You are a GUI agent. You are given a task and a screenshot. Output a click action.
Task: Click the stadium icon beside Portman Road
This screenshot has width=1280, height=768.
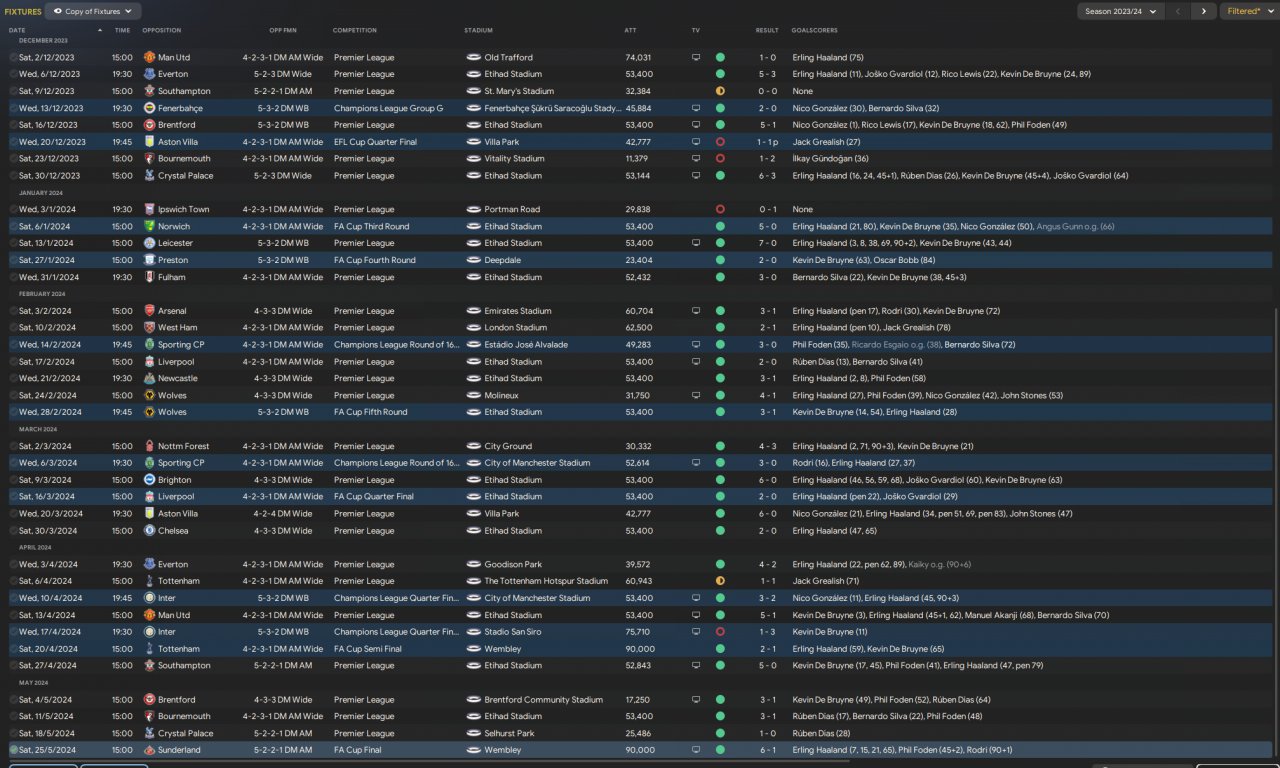[x=473, y=209]
